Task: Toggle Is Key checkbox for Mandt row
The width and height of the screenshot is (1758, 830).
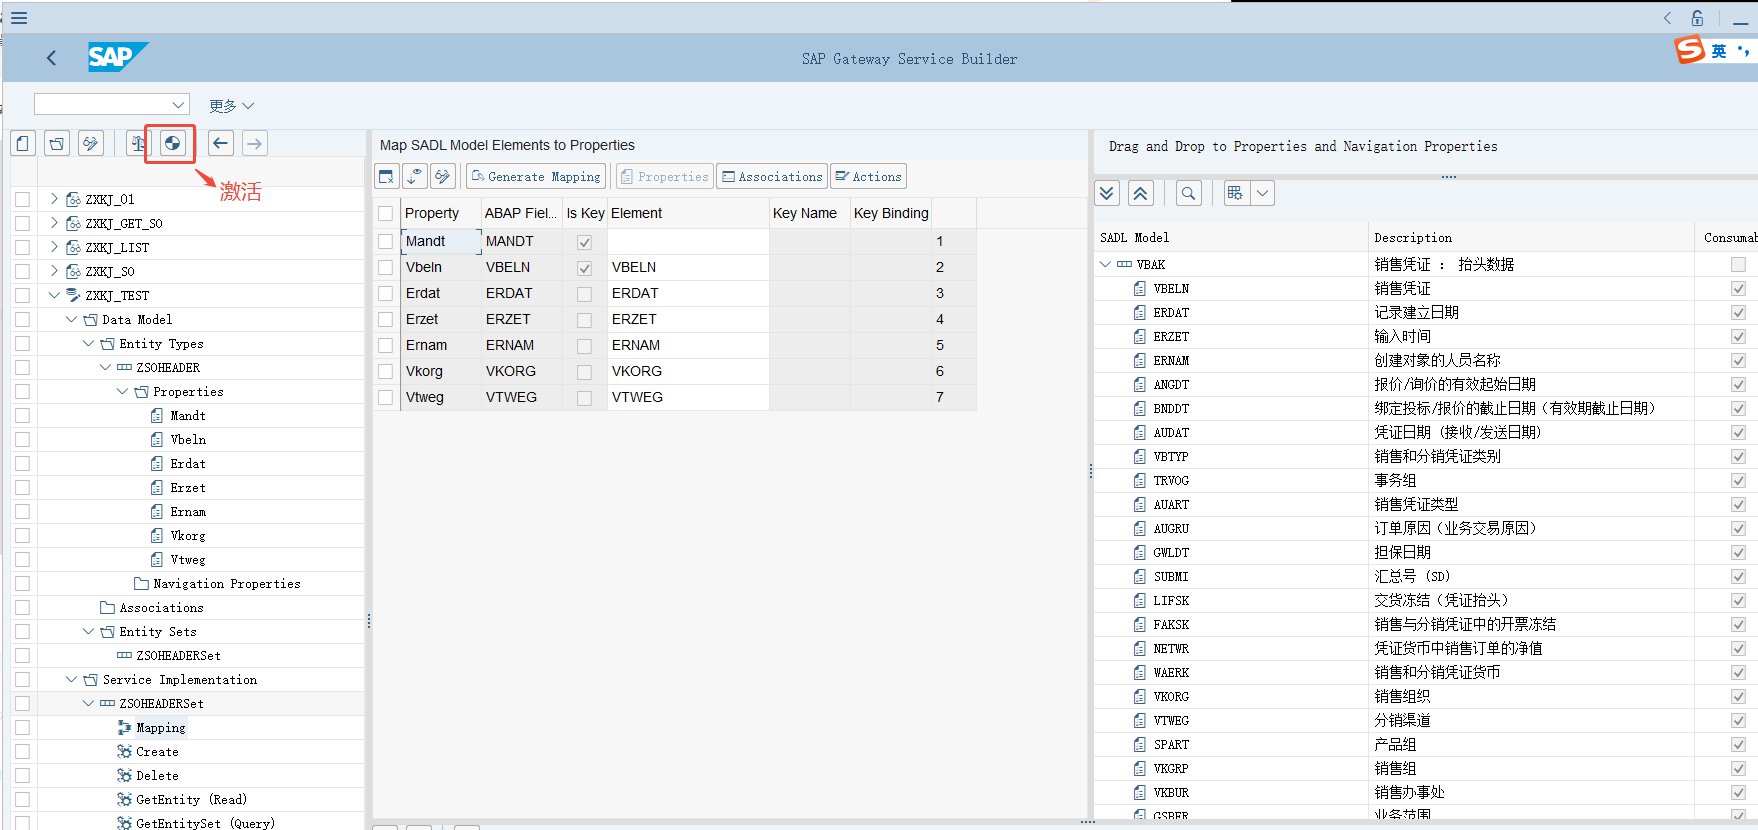Action: tap(585, 242)
